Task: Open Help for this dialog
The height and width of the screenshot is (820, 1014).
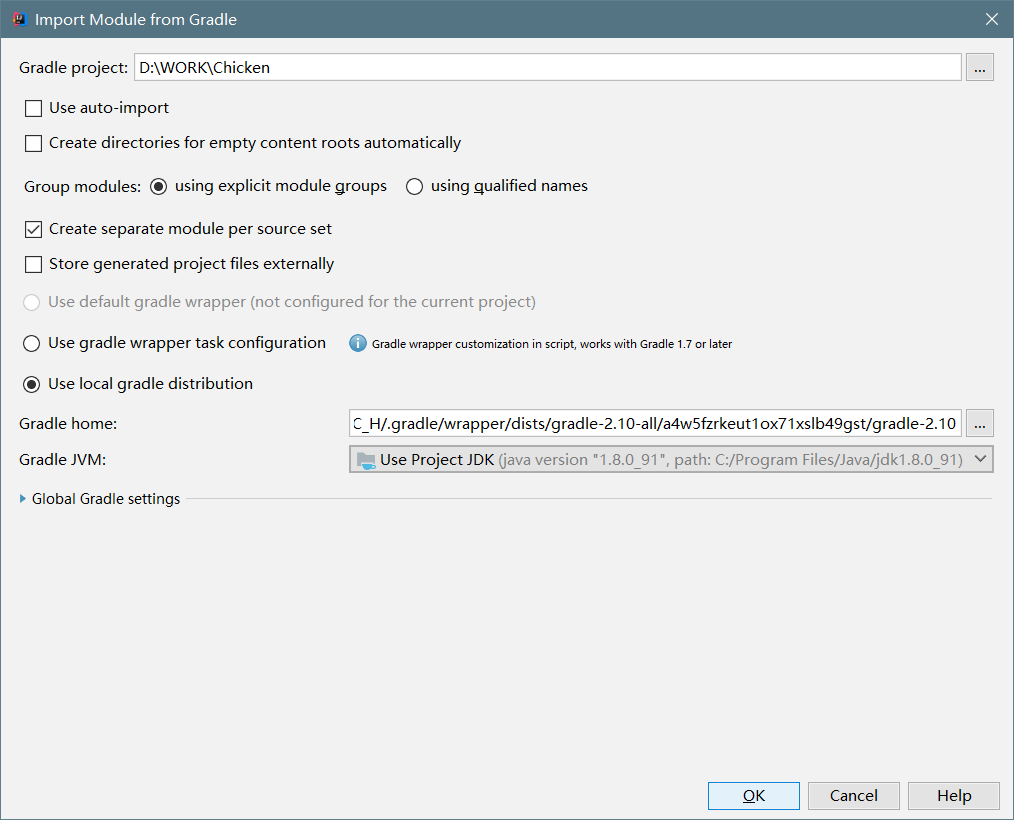Action: [x=954, y=795]
